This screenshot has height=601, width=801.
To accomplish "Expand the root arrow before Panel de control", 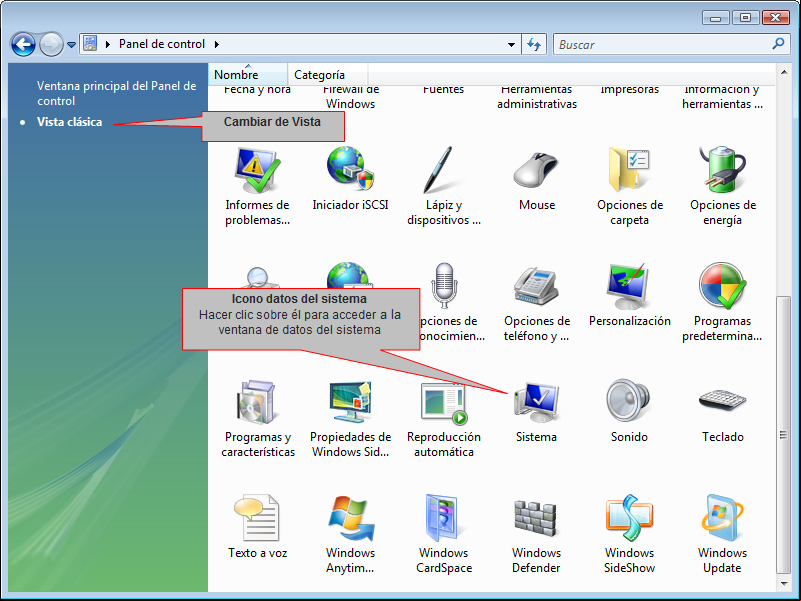I will click(x=108, y=44).
